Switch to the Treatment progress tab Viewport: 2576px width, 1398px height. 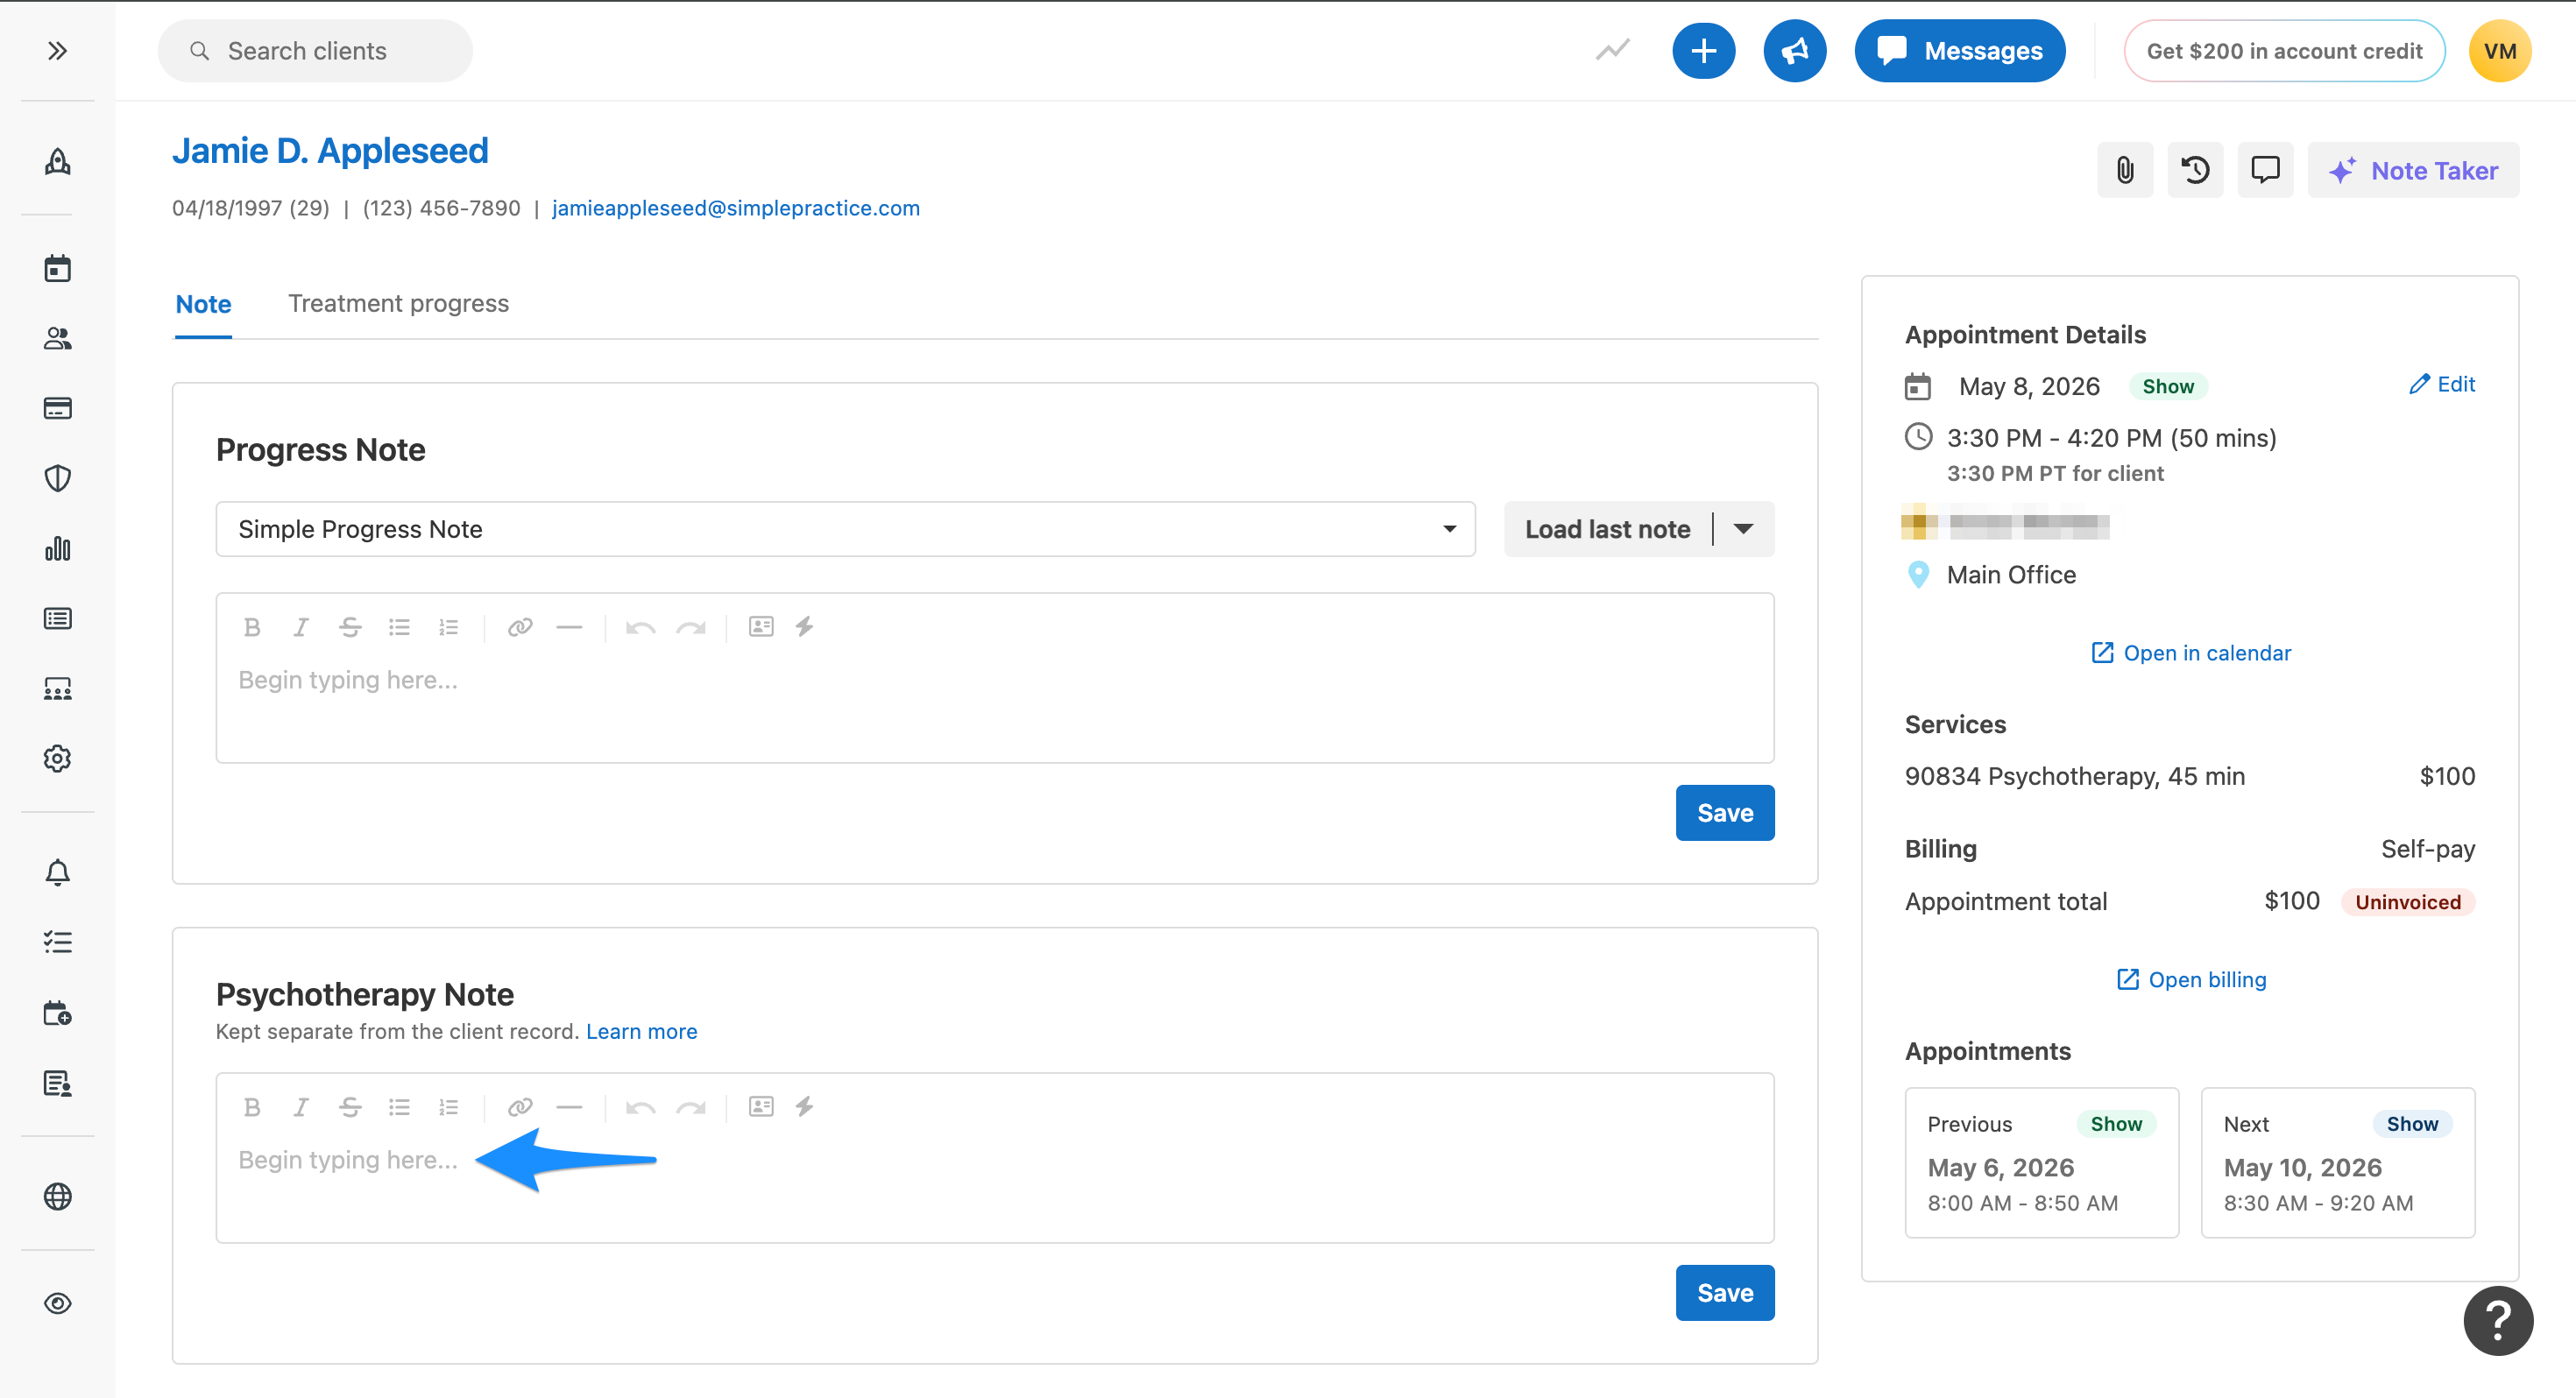398,303
